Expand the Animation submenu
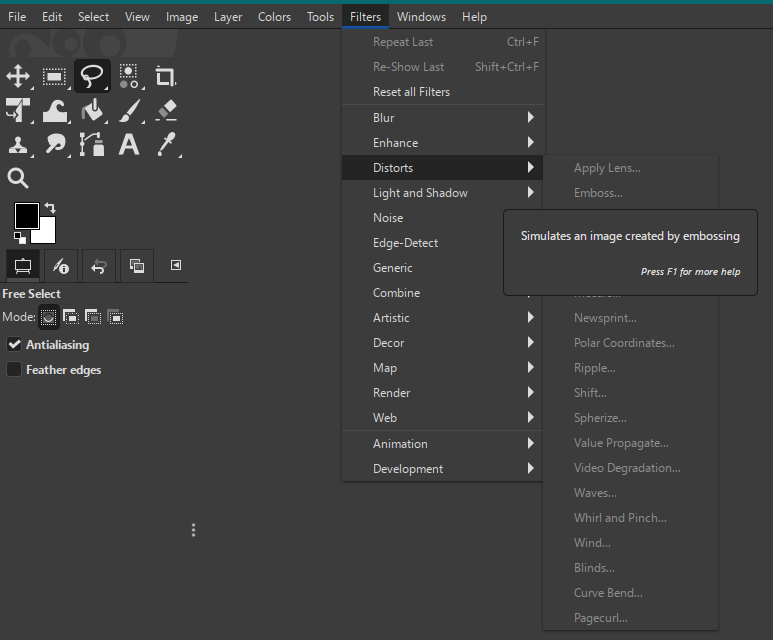This screenshot has width=773, height=640. [x=443, y=444]
